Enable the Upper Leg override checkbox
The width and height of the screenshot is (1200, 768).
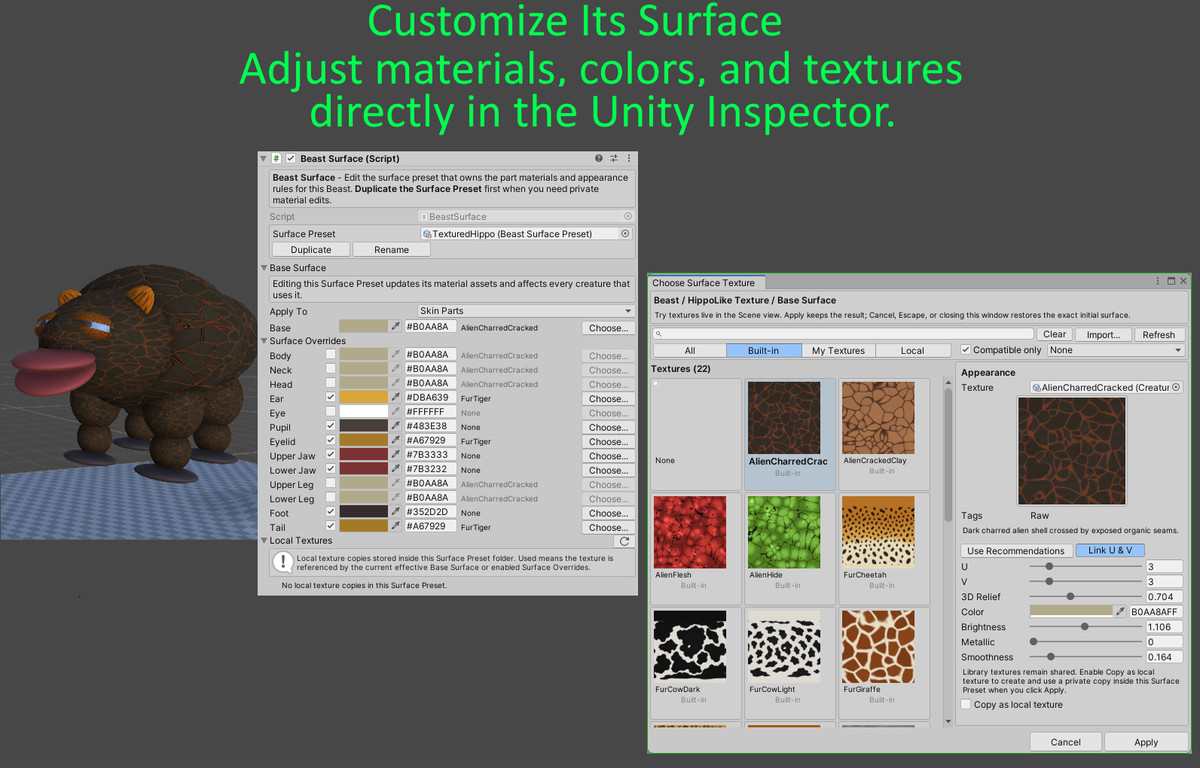coord(331,484)
